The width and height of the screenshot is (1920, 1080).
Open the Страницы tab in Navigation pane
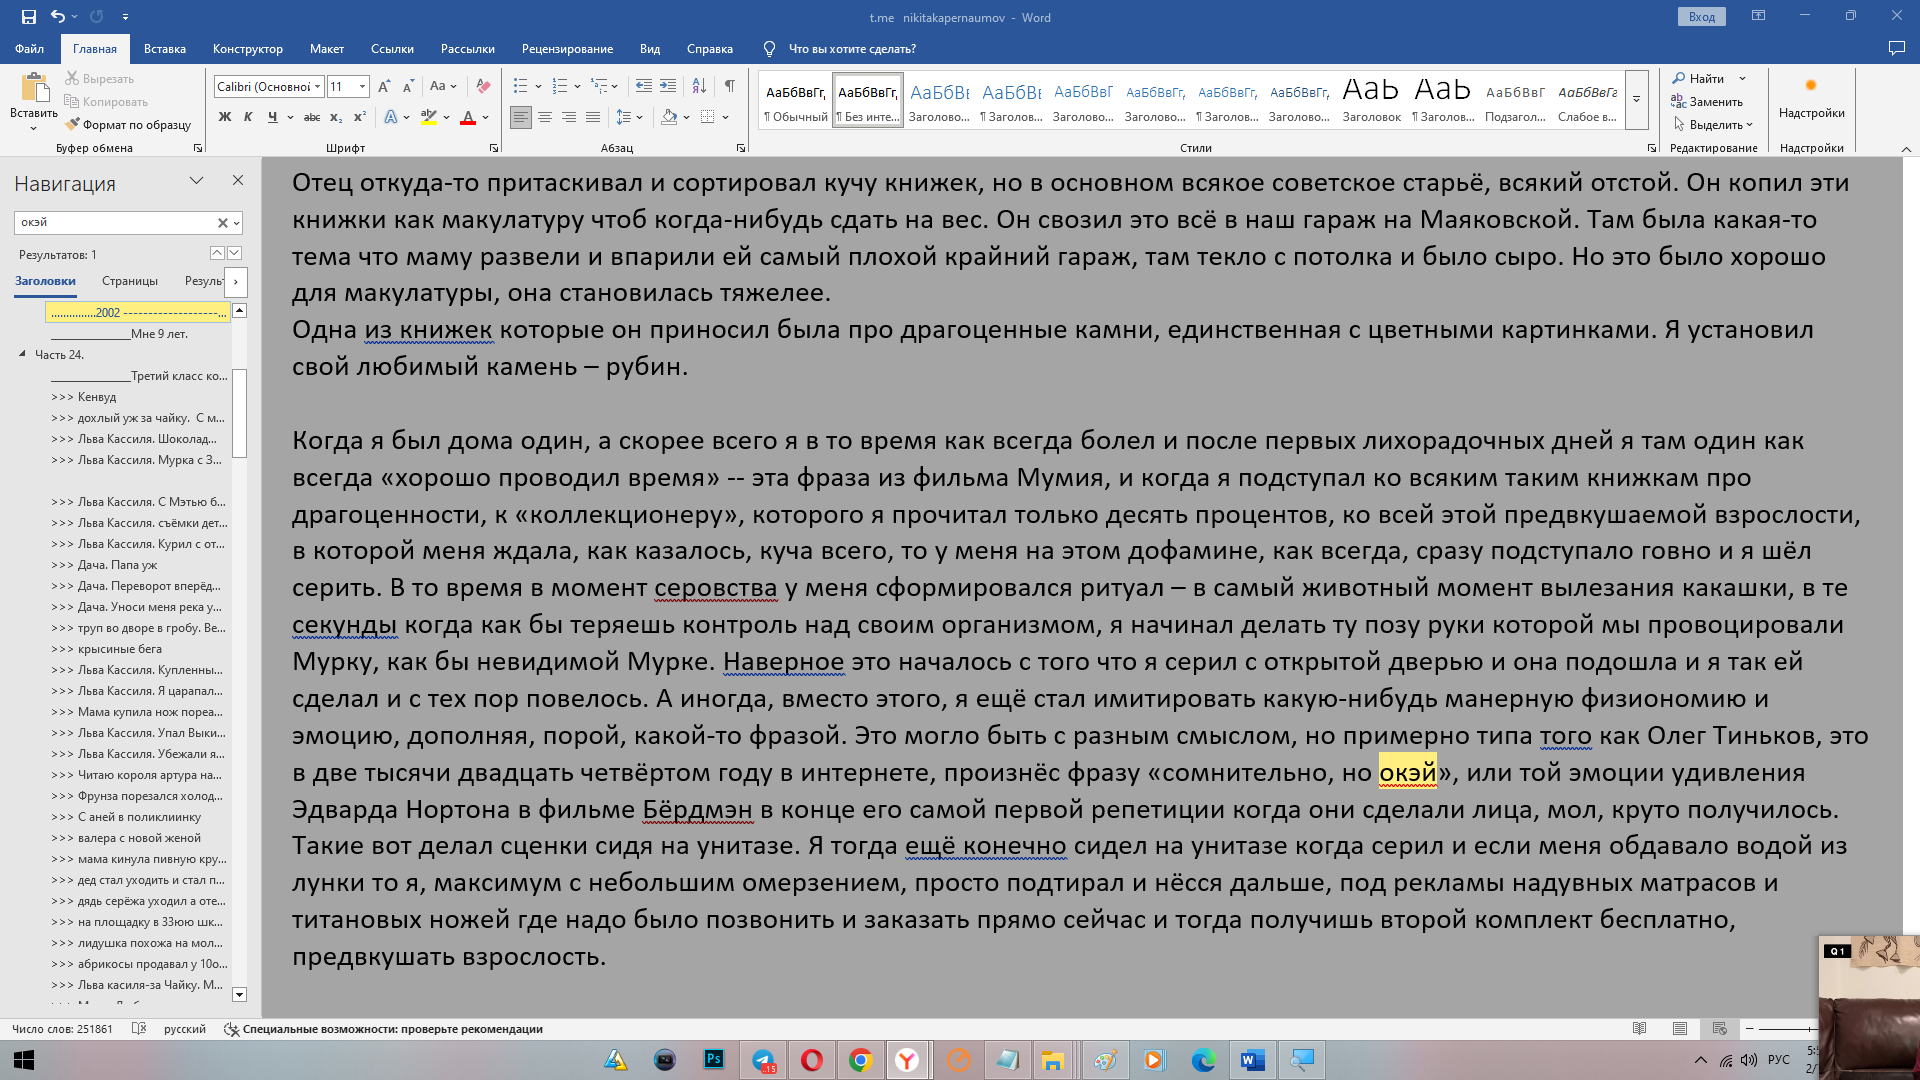click(x=130, y=281)
